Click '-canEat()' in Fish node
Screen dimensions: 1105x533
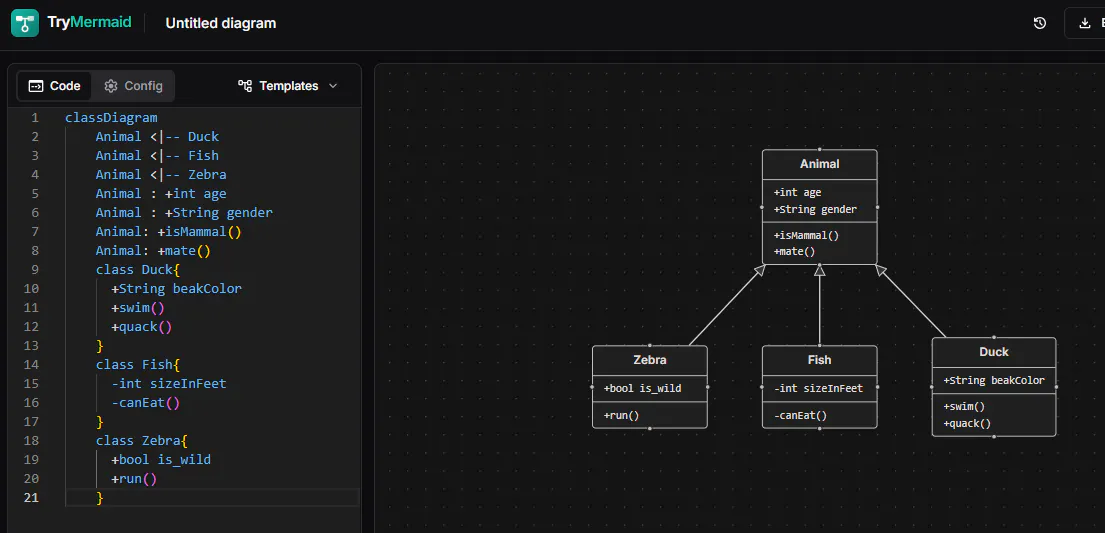pos(800,416)
